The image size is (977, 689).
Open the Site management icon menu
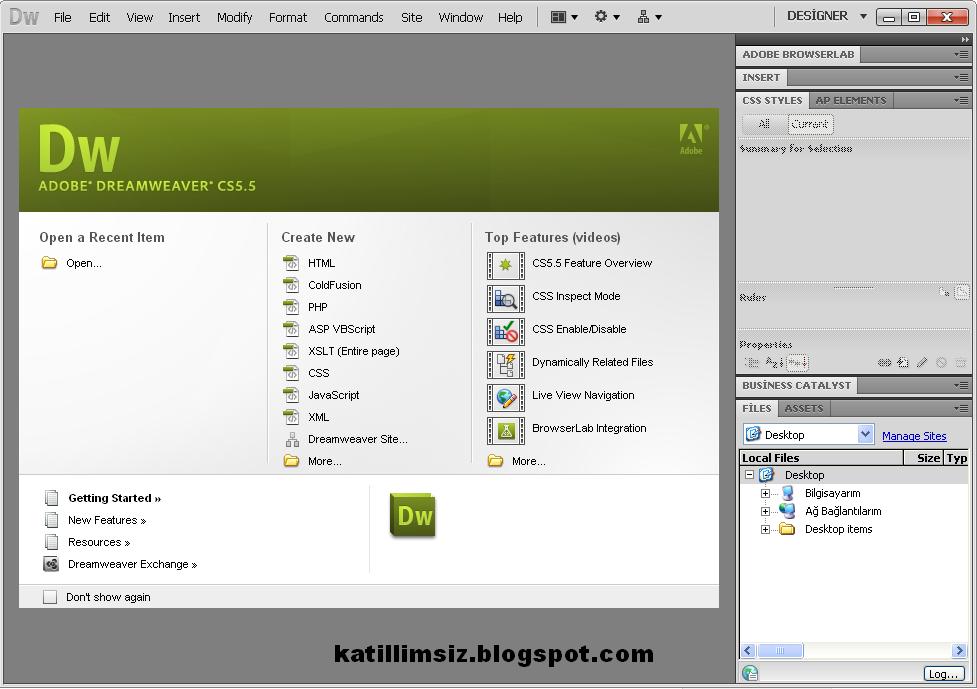[x=649, y=17]
